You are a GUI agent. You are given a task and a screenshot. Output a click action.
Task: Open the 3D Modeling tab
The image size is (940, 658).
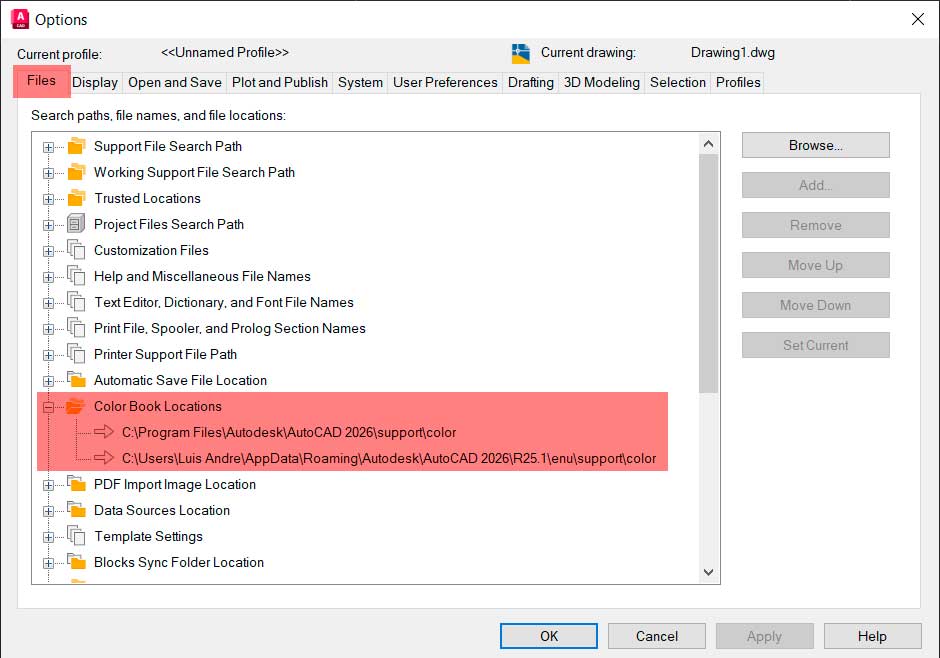pyautogui.click(x=602, y=82)
